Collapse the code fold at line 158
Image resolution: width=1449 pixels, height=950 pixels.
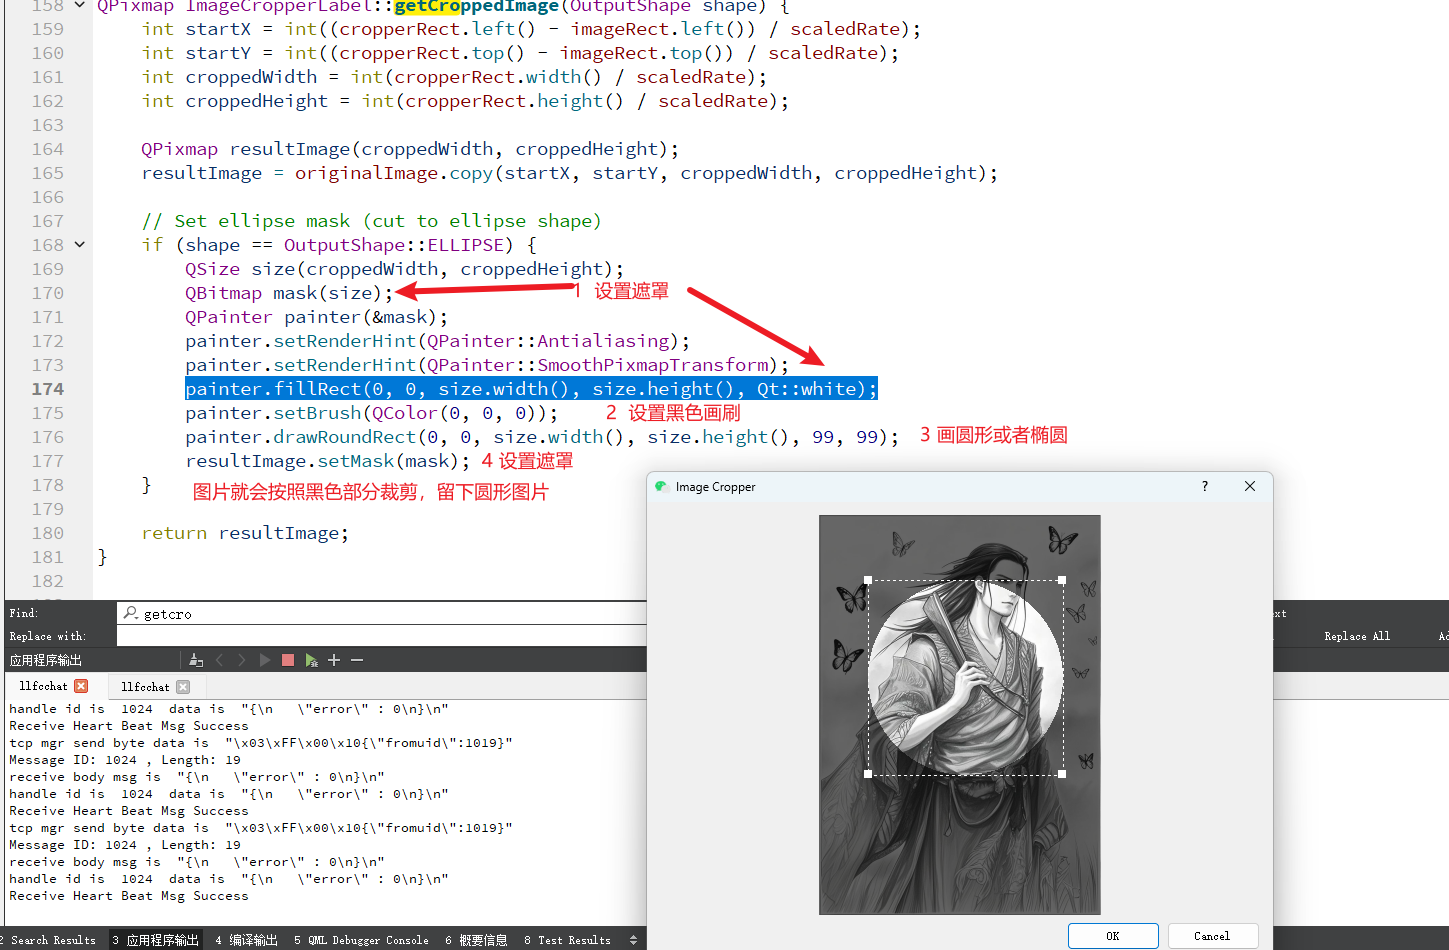pos(79,5)
